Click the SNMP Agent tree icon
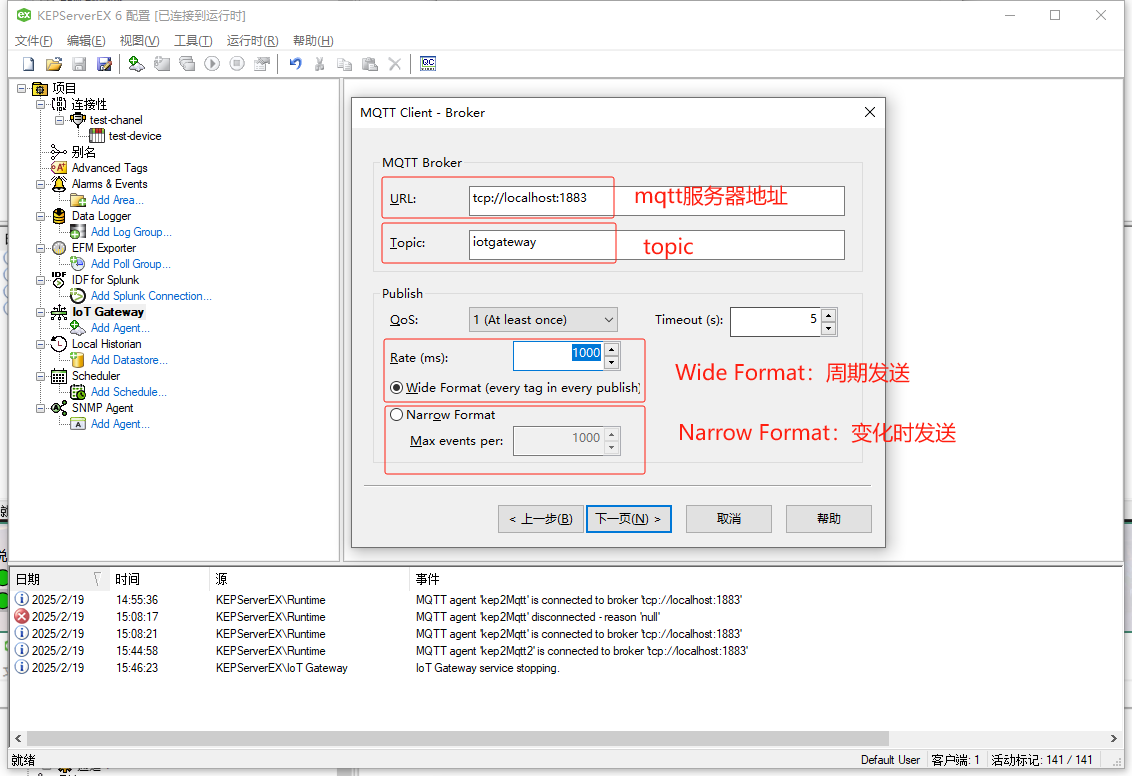Screen dimensions: 1132x776 pyautogui.click(x=59, y=408)
